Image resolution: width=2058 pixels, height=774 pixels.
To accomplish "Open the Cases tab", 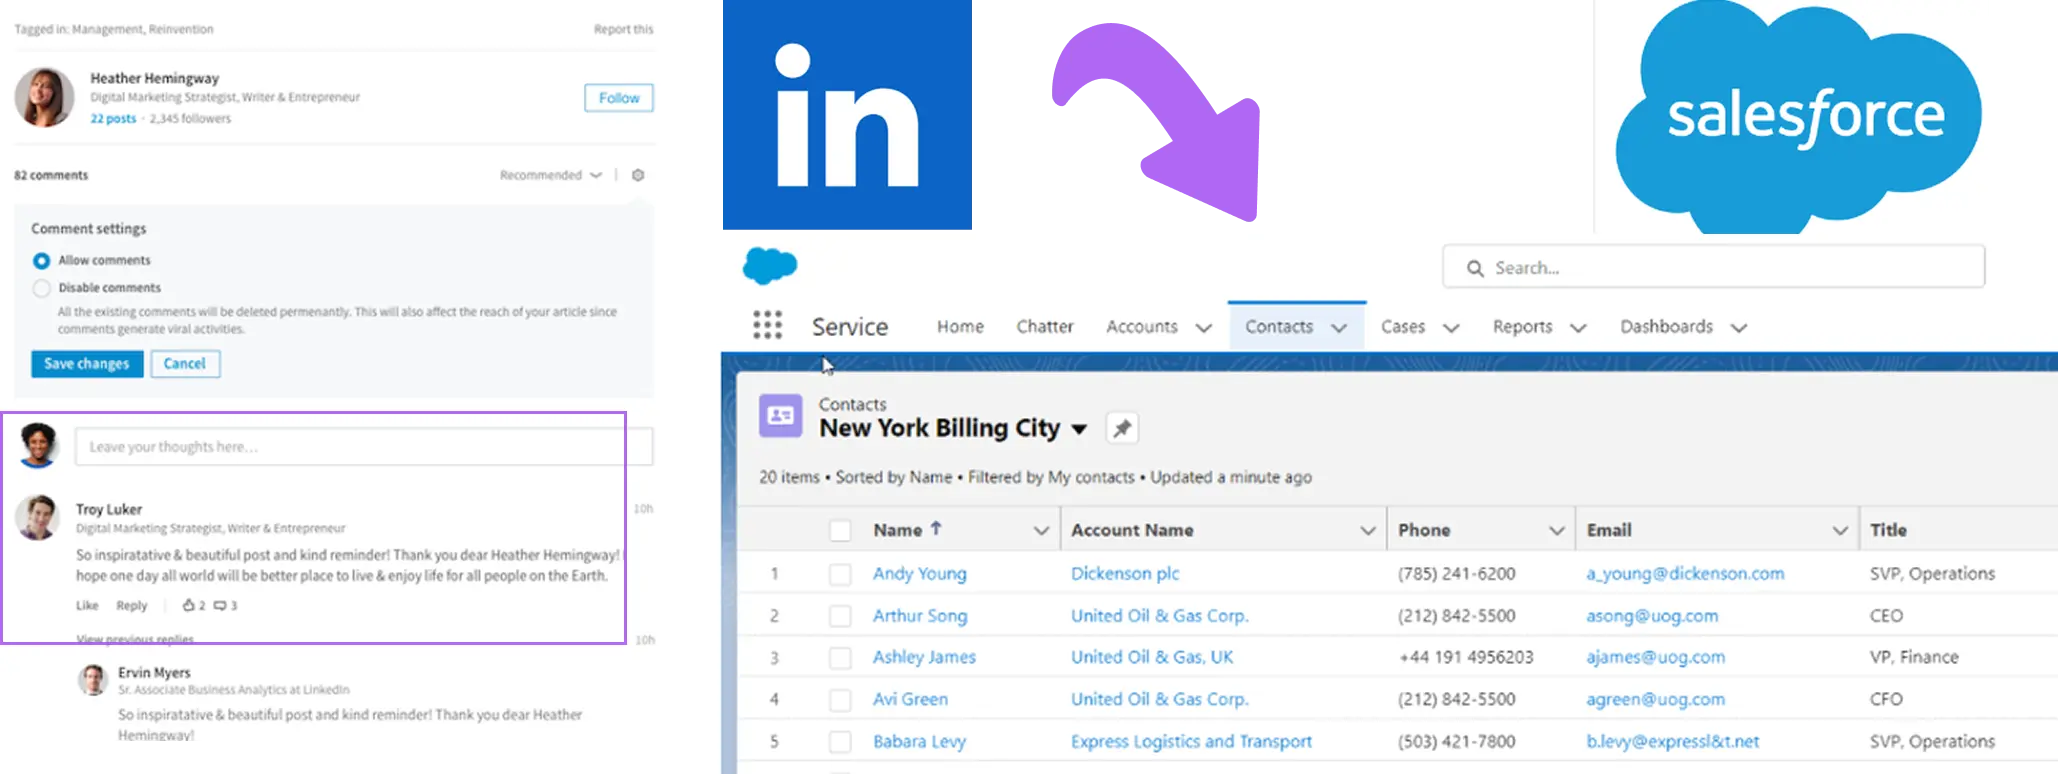I will pos(1403,326).
